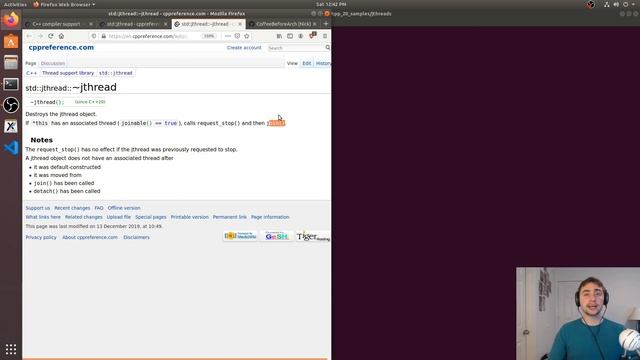Click the Powered by MediaWiki badge
Viewport: 640px width, 360px height.
click(240, 236)
